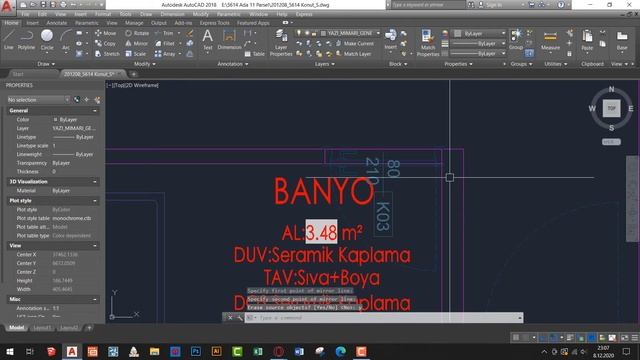Open the No selection dropdown

(38, 100)
